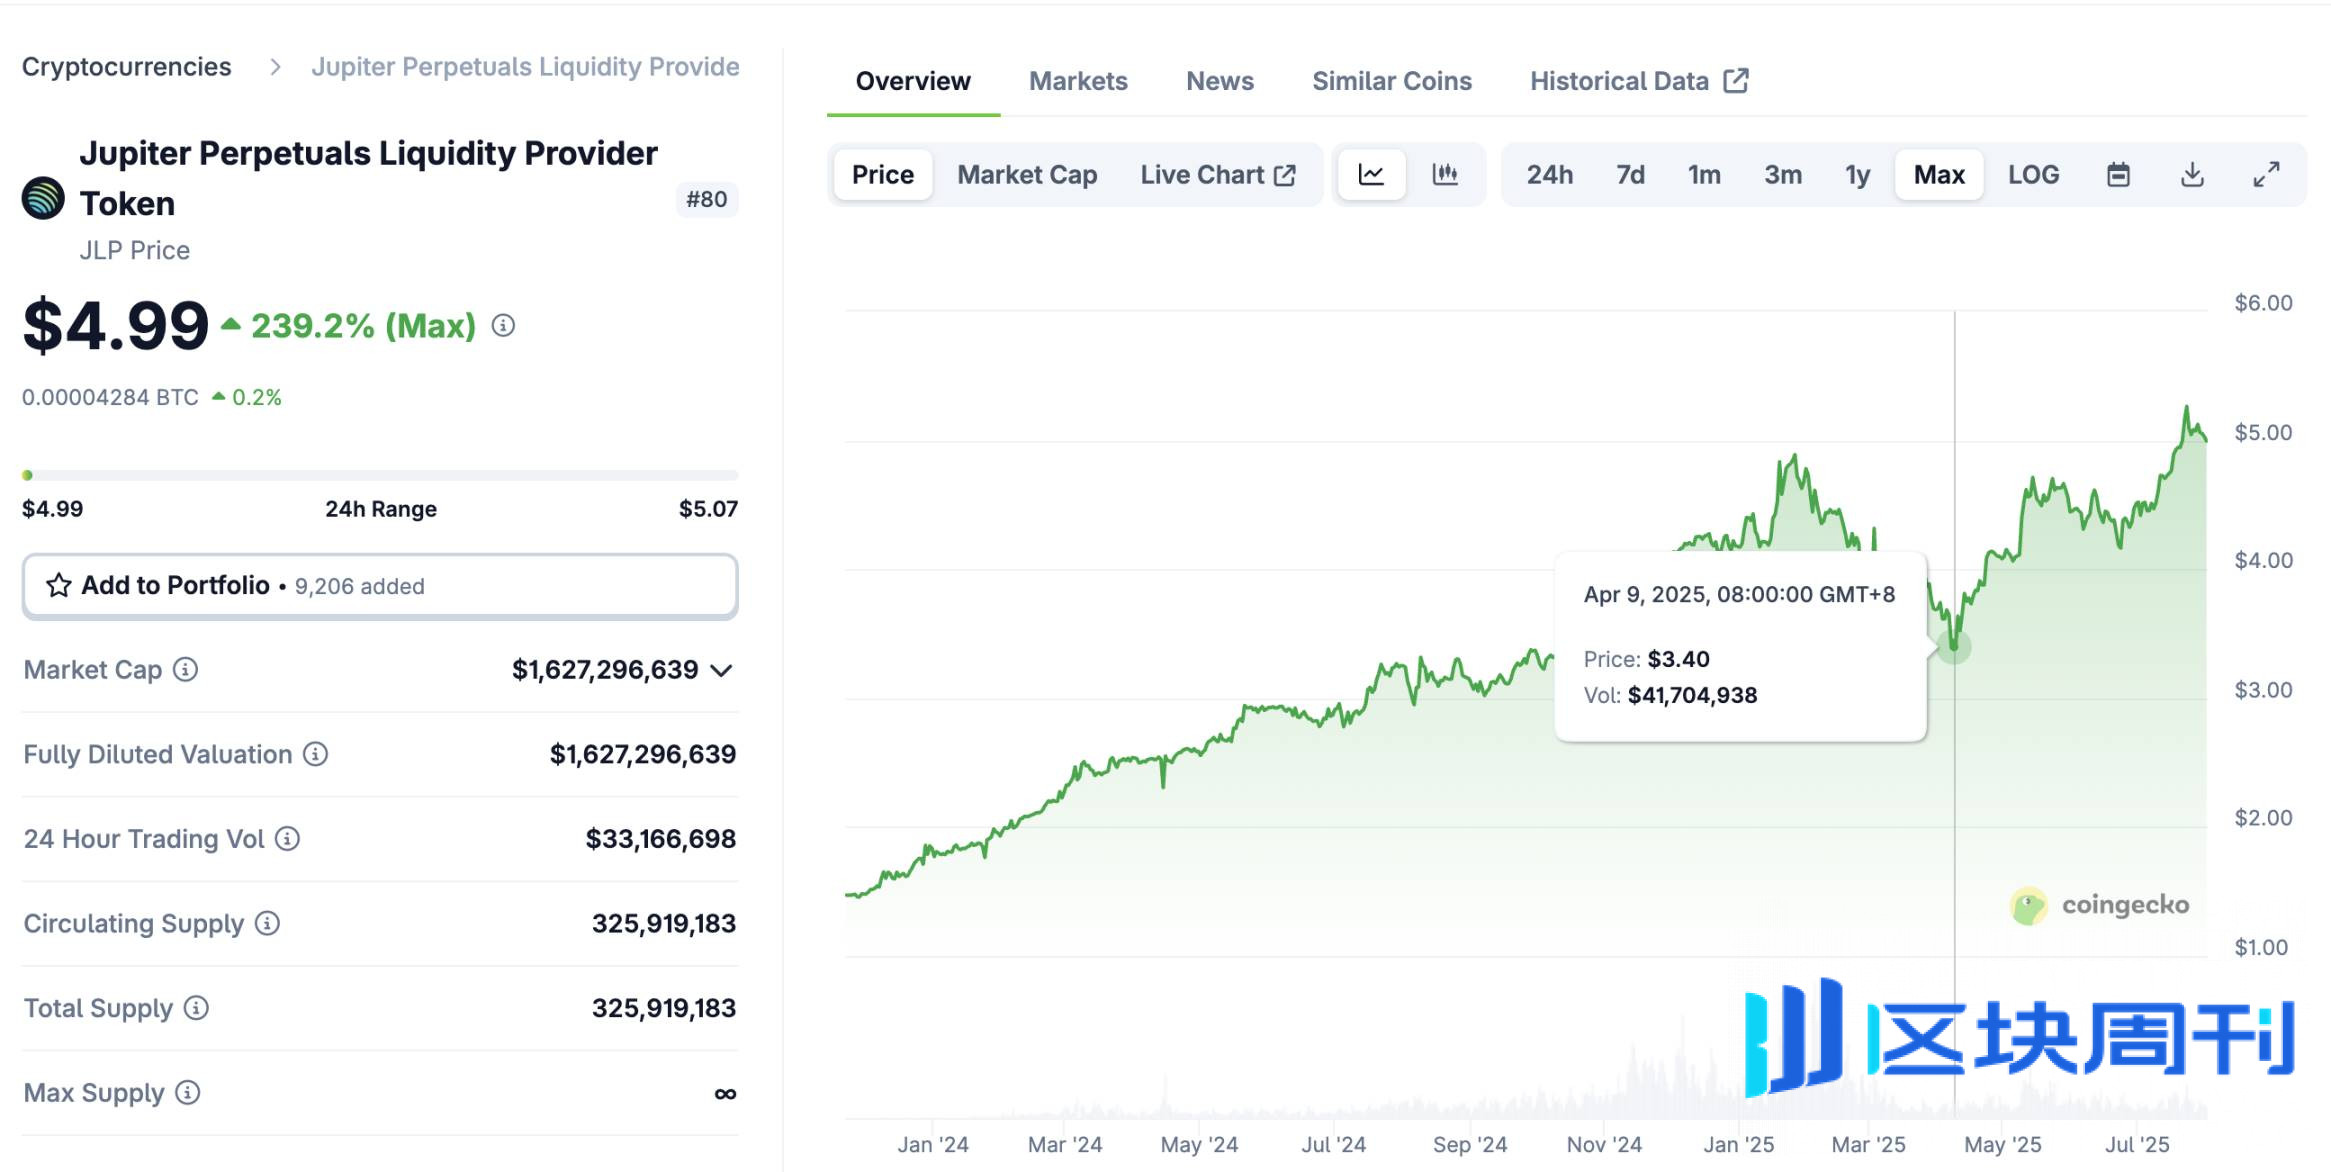The image size is (2331, 1172).
Task: Click the 24h Range progress bar
Action: 380,475
